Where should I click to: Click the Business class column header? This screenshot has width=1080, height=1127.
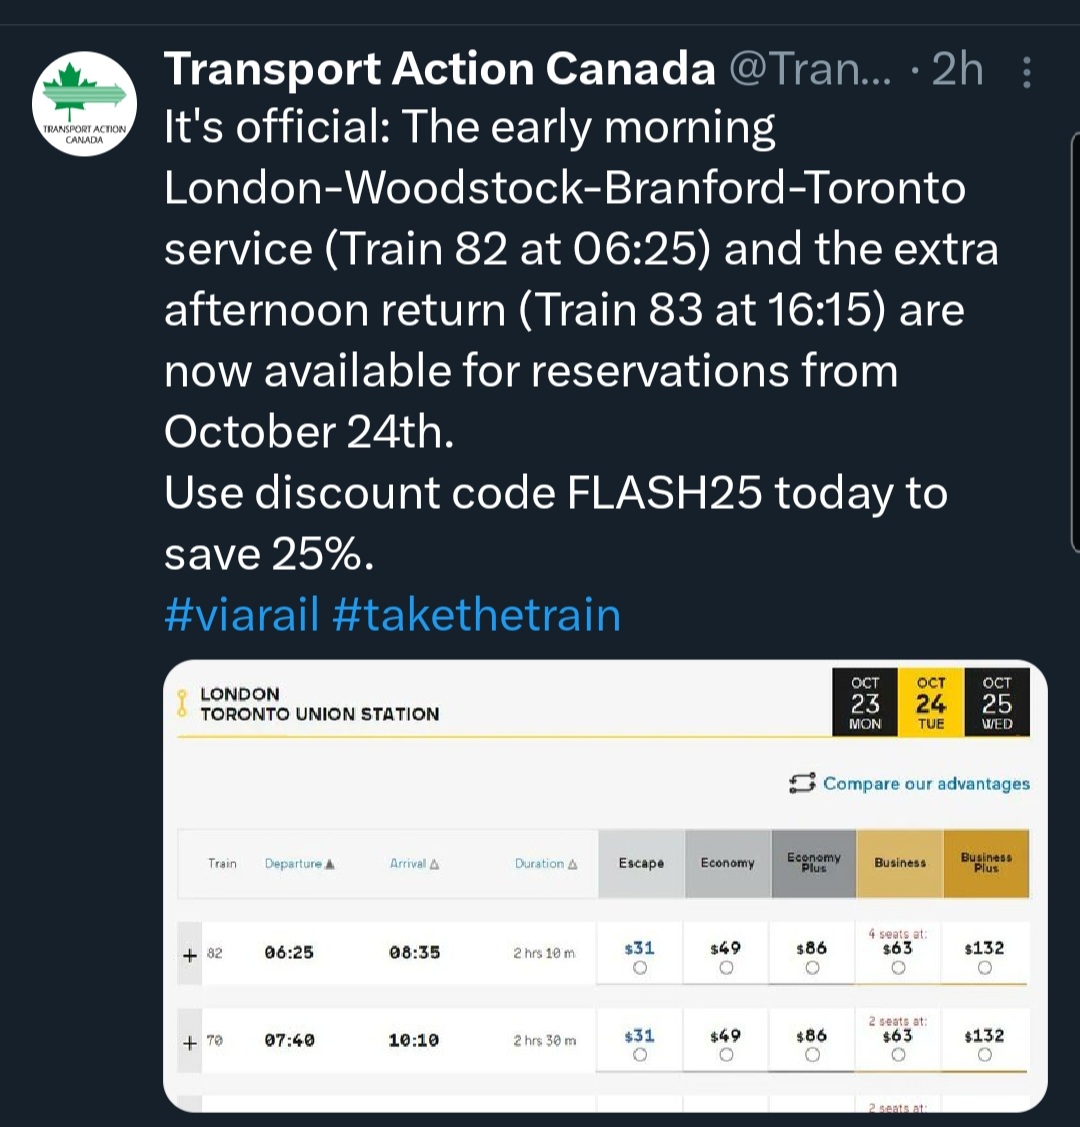[900, 863]
